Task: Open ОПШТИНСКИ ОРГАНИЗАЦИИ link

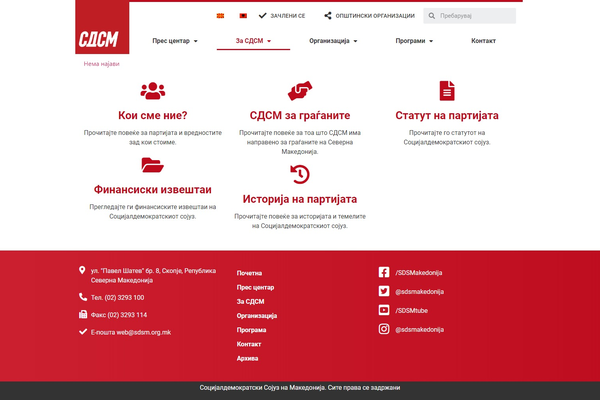Action: click(375, 16)
